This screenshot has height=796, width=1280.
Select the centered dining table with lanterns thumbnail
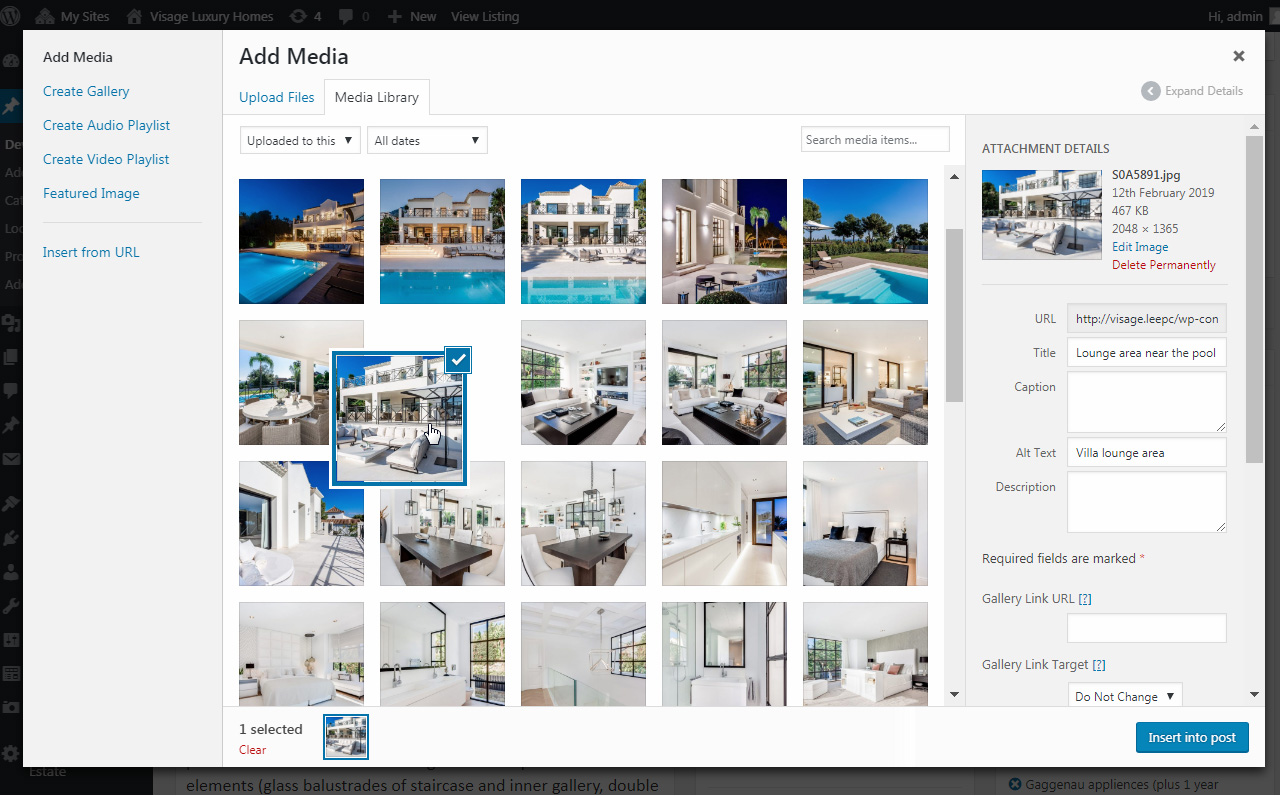point(583,523)
